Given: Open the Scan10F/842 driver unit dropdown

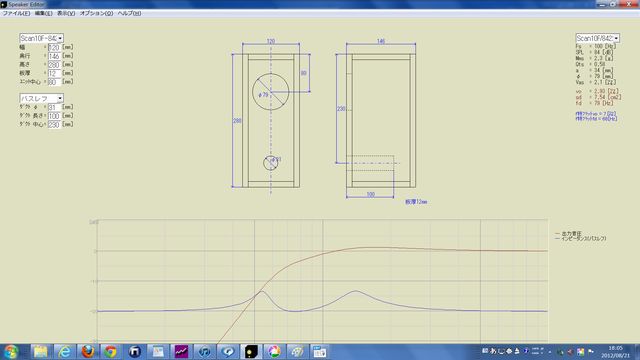Looking at the screenshot, I should [x=598, y=38].
